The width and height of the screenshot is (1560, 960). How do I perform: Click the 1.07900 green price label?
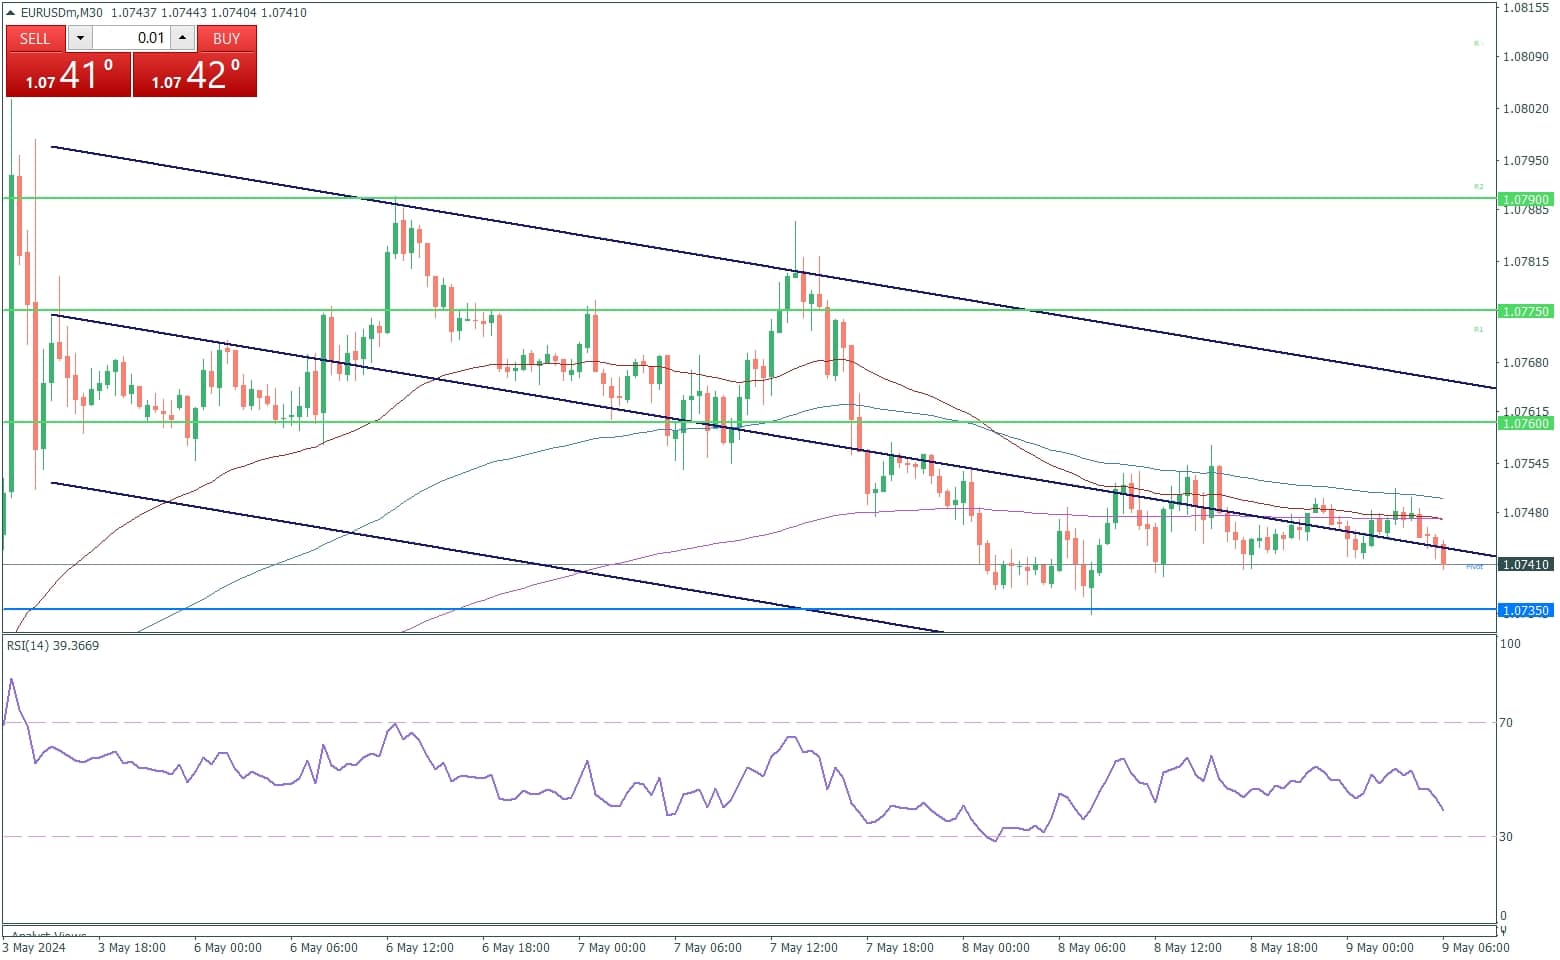click(1526, 199)
